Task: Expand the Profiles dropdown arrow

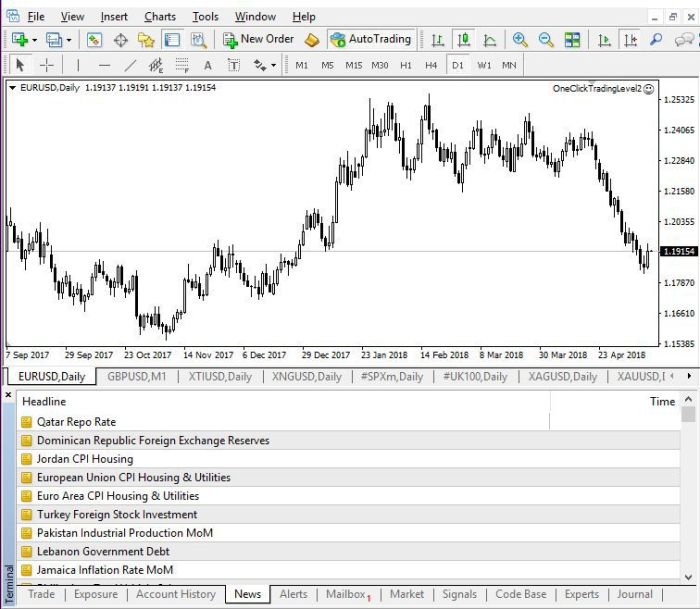Action: pos(69,40)
